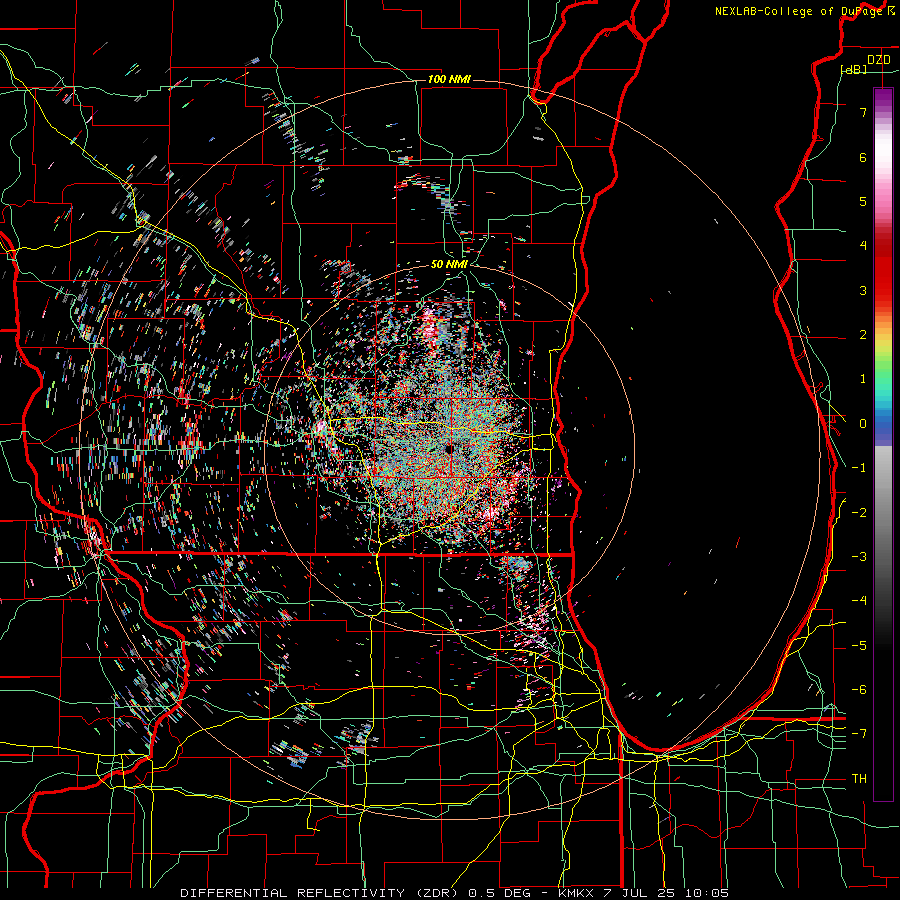
Task: Click the -5 value on the color scale
Action: pos(859,646)
